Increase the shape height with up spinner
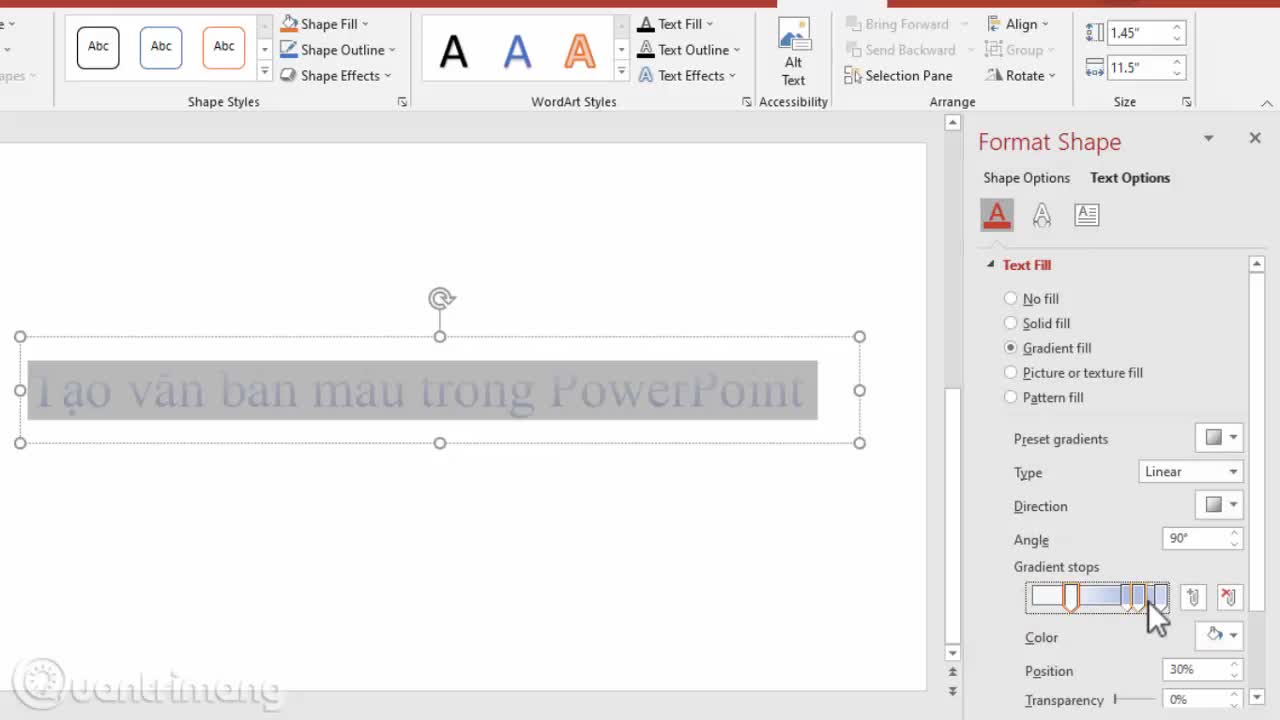 tap(1177, 27)
